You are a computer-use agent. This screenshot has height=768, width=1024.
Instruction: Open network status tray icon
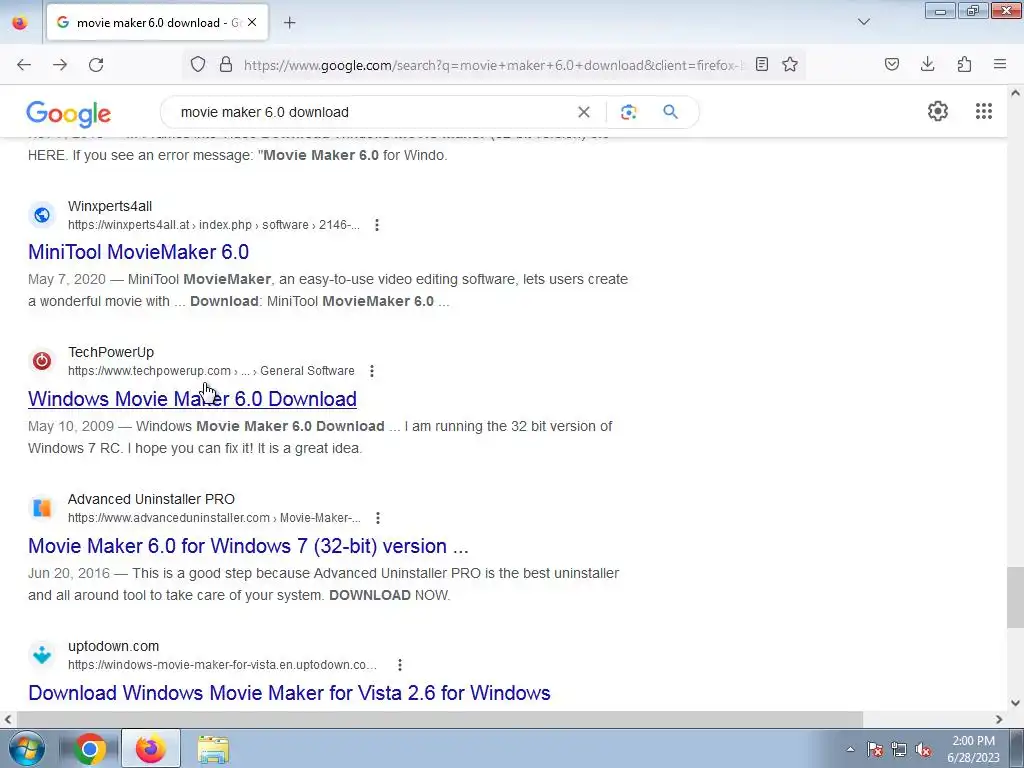tap(899, 749)
